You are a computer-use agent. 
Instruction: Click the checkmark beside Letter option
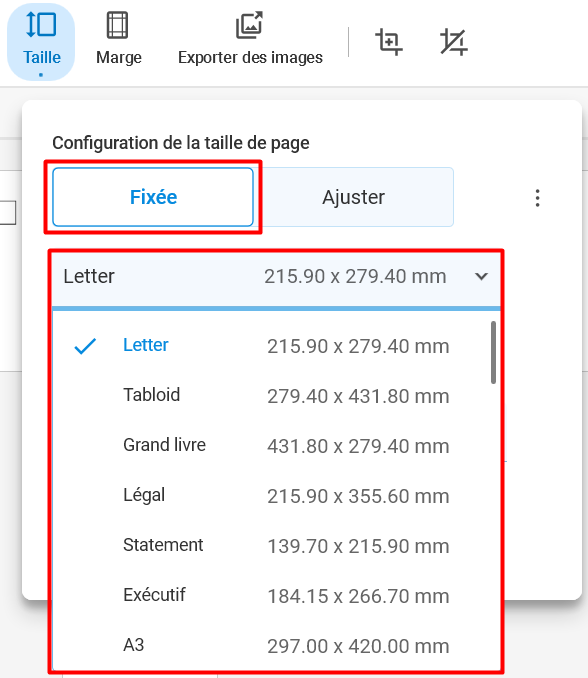tap(85, 346)
